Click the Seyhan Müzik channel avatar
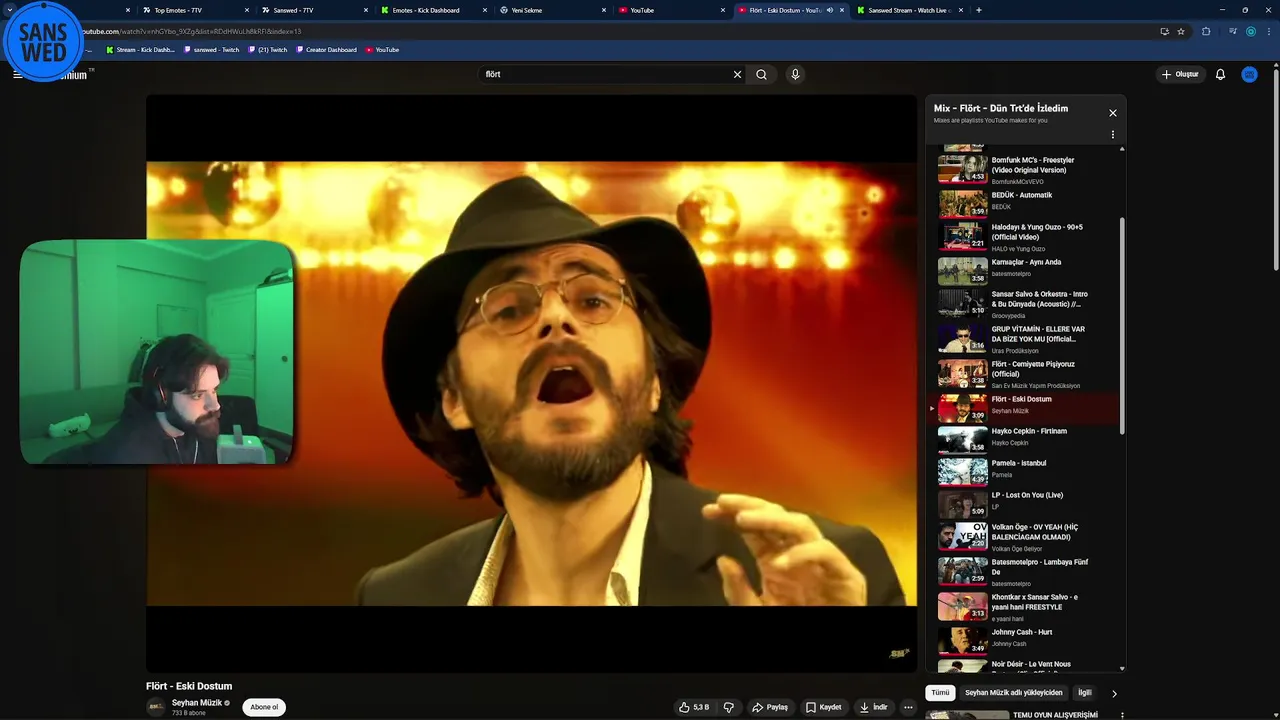Screen dimensions: 1280x720 coord(156,707)
